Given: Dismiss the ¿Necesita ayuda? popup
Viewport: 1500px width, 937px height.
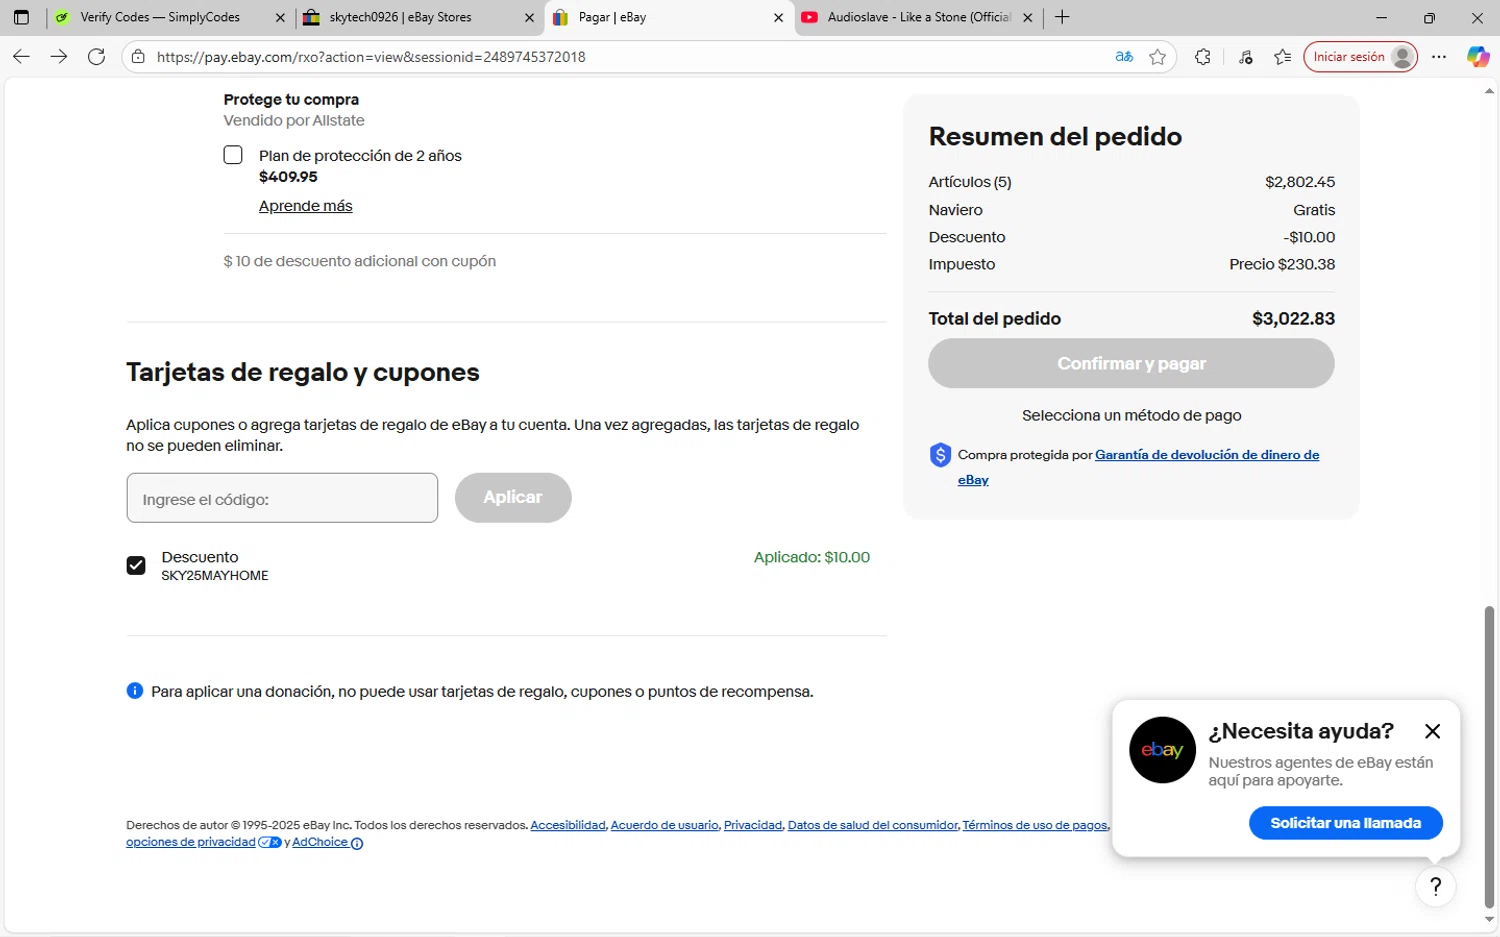Looking at the screenshot, I should [x=1432, y=731].
